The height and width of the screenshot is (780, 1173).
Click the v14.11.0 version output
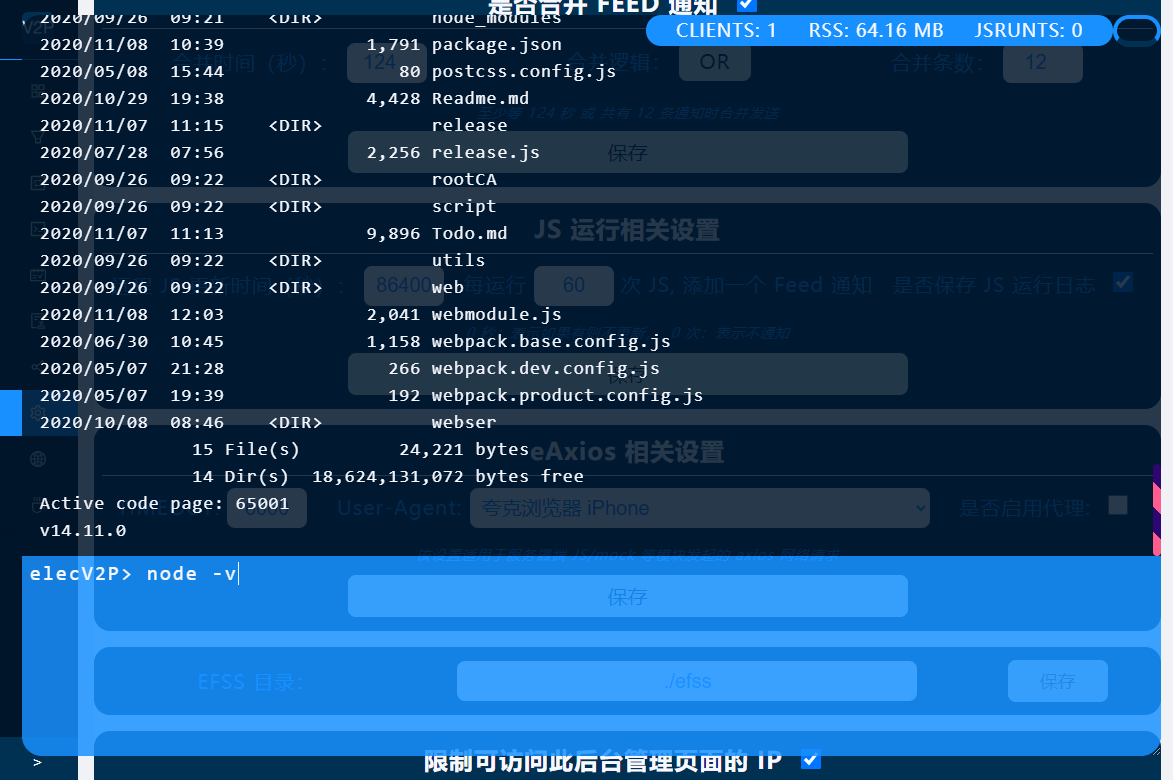[83, 531]
